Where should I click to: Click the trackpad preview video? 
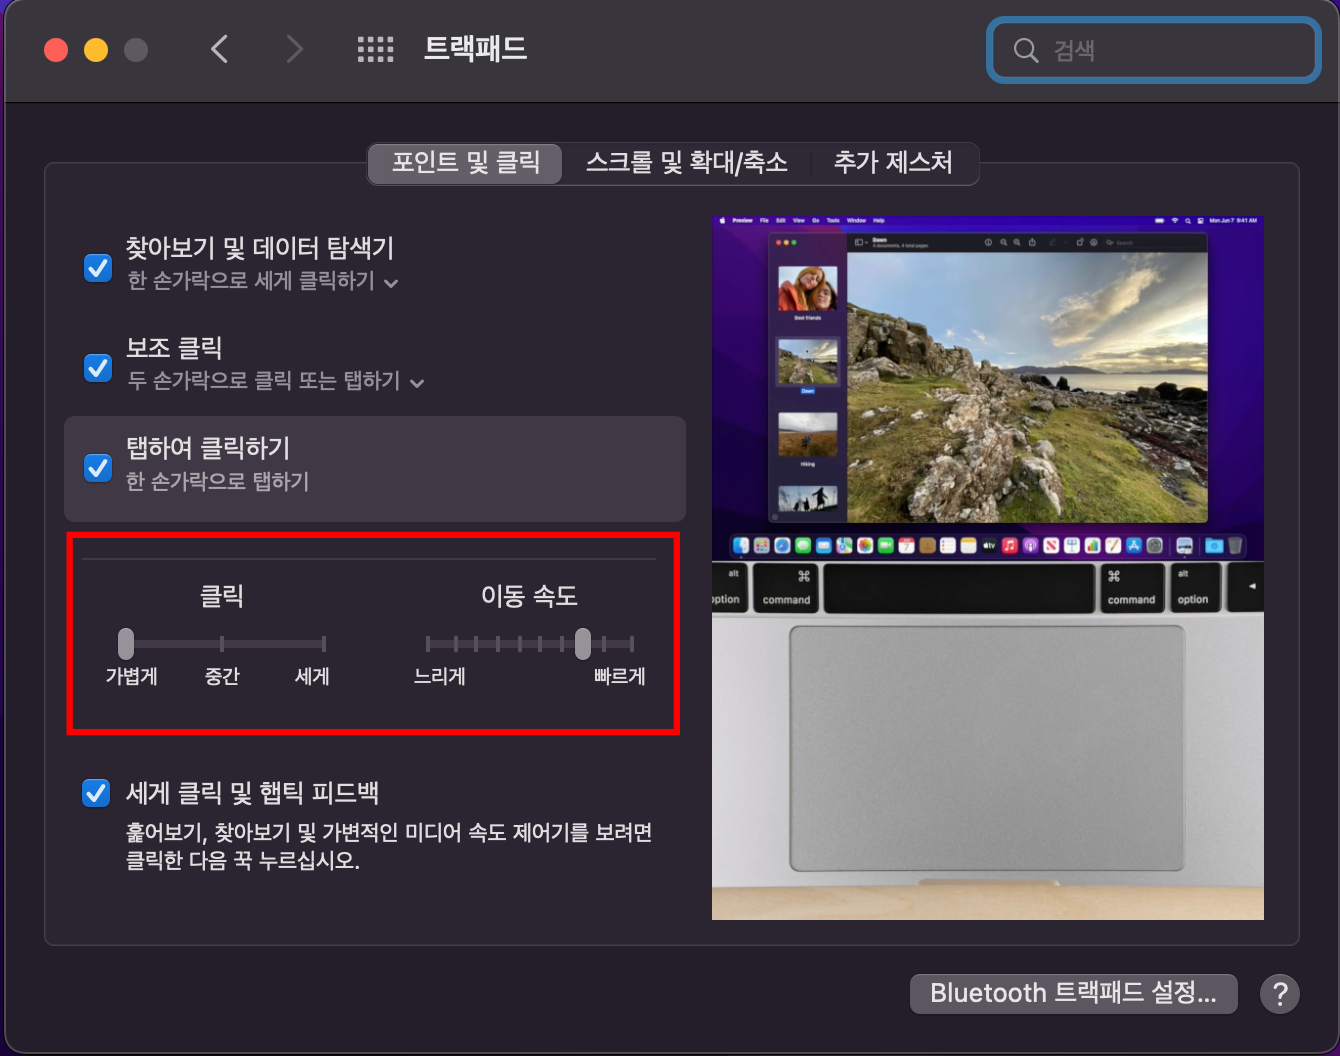988,567
